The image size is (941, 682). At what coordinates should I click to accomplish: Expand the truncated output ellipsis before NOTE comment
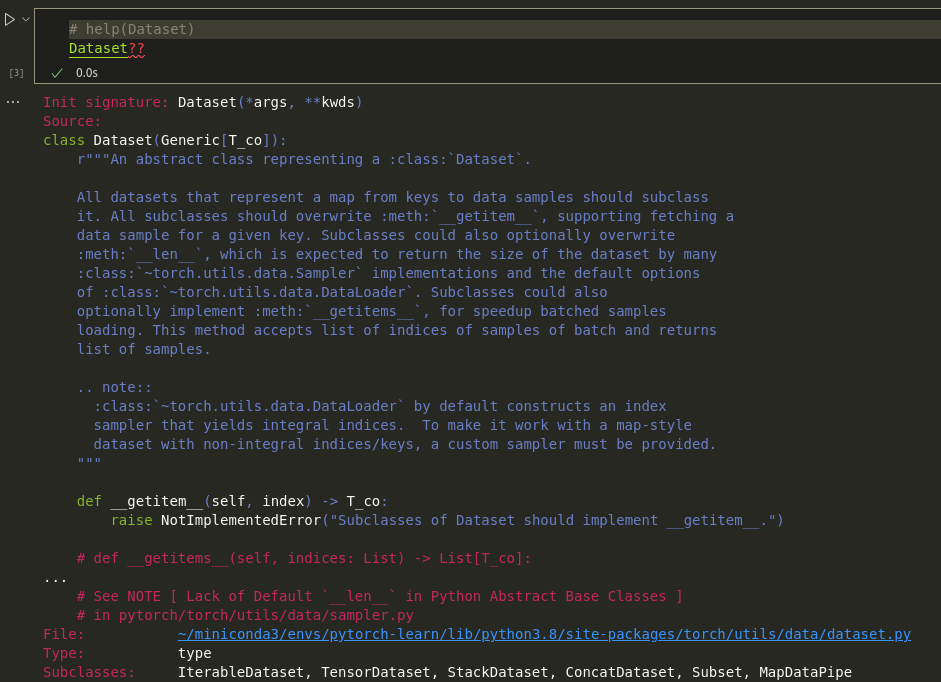pyautogui.click(x=55, y=578)
